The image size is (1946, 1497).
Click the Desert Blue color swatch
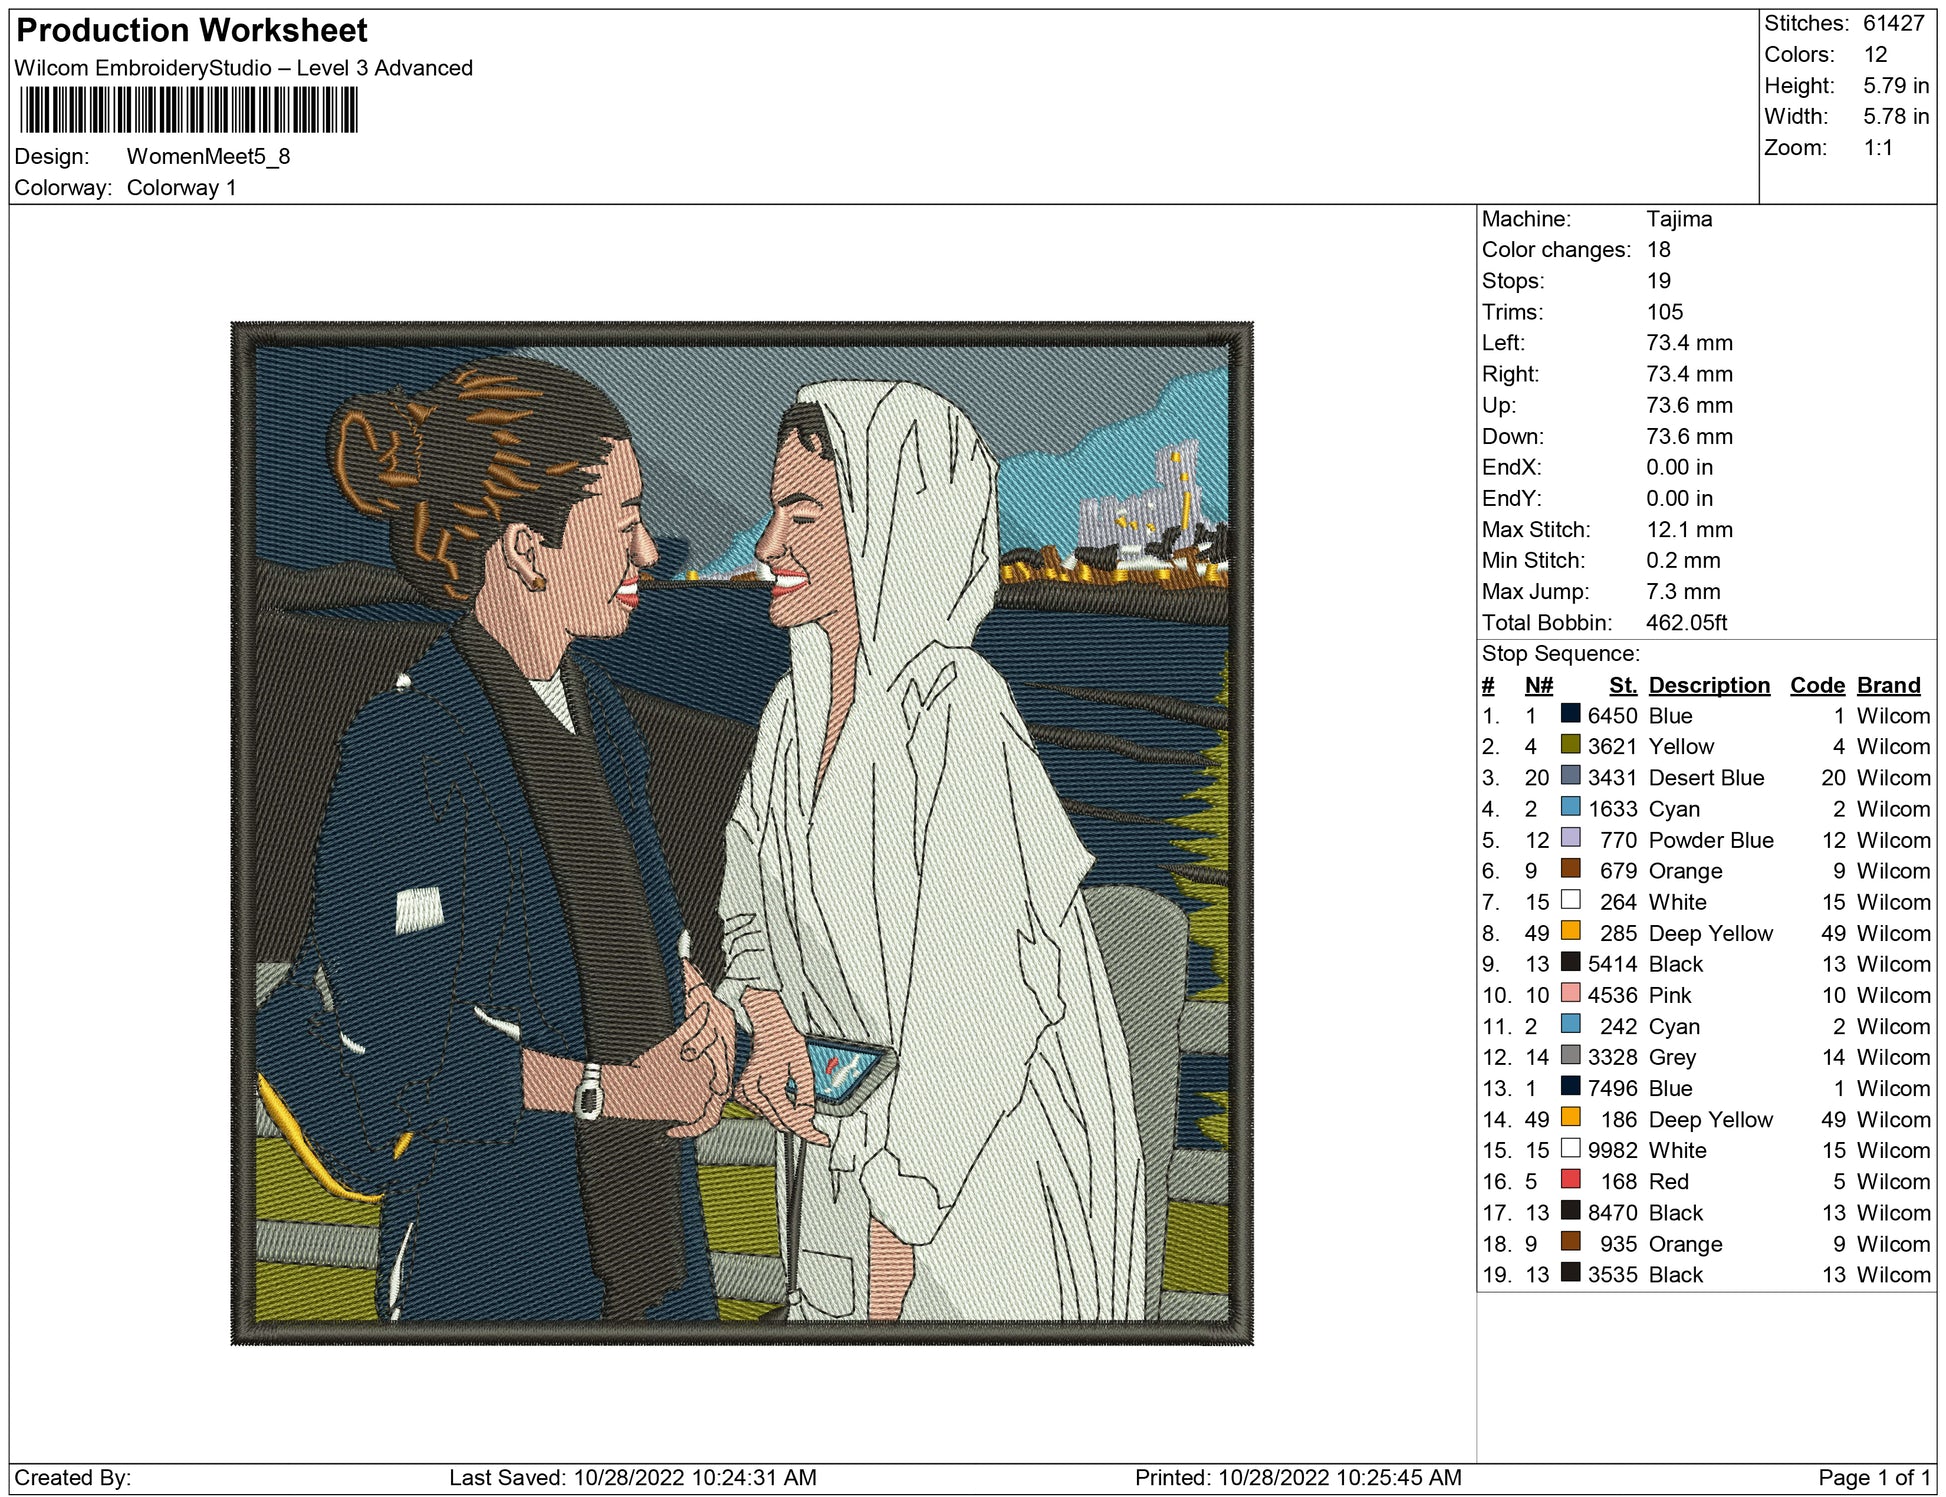[x=1570, y=776]
